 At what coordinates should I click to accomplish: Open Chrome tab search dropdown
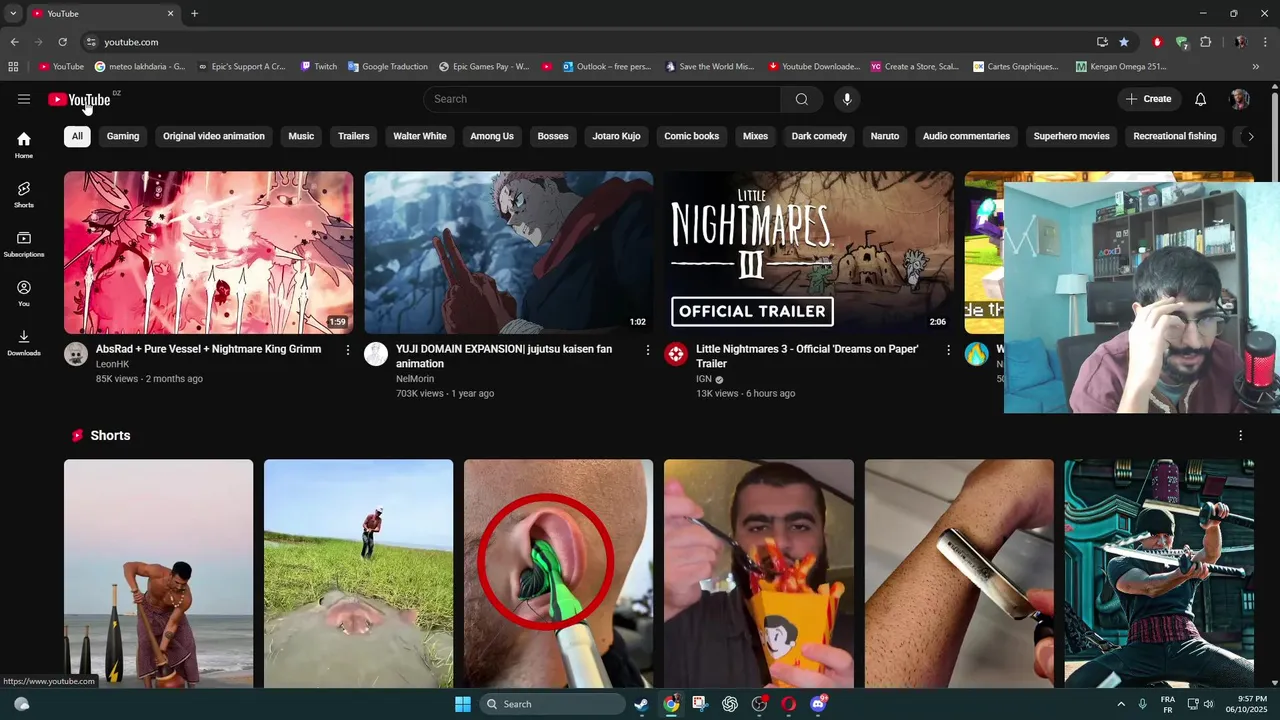coord(13,13)
